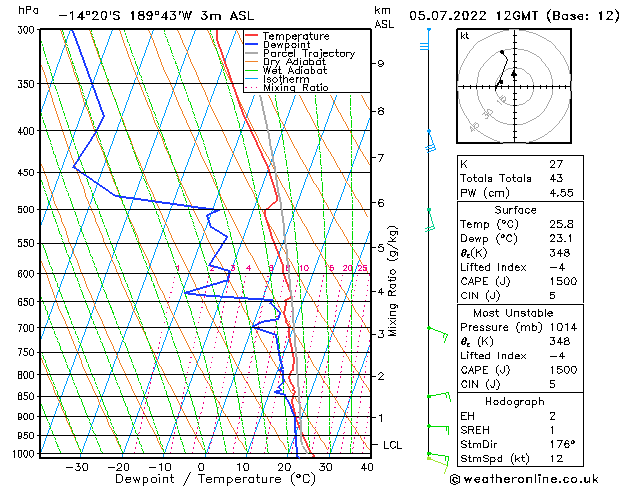Click the Isotherm legend entry
Viewport: 629px width, 486px height.
pos(277,79)
